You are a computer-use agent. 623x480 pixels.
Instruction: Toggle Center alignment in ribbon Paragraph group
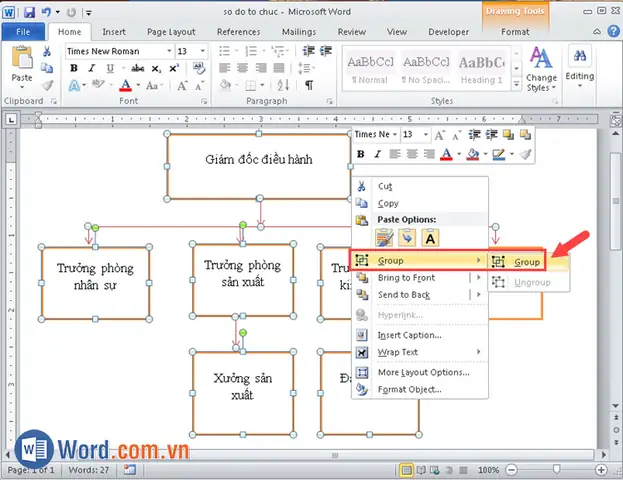[x=242, y=68]
